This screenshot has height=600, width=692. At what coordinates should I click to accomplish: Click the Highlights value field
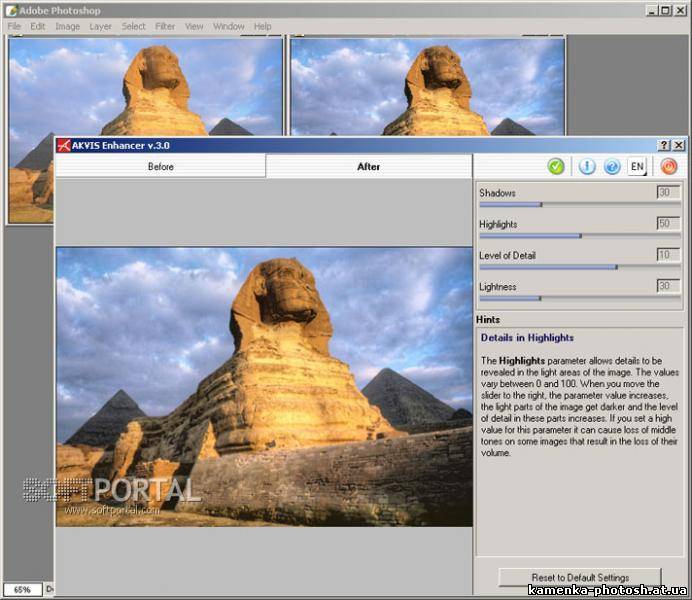coord(669,223)
